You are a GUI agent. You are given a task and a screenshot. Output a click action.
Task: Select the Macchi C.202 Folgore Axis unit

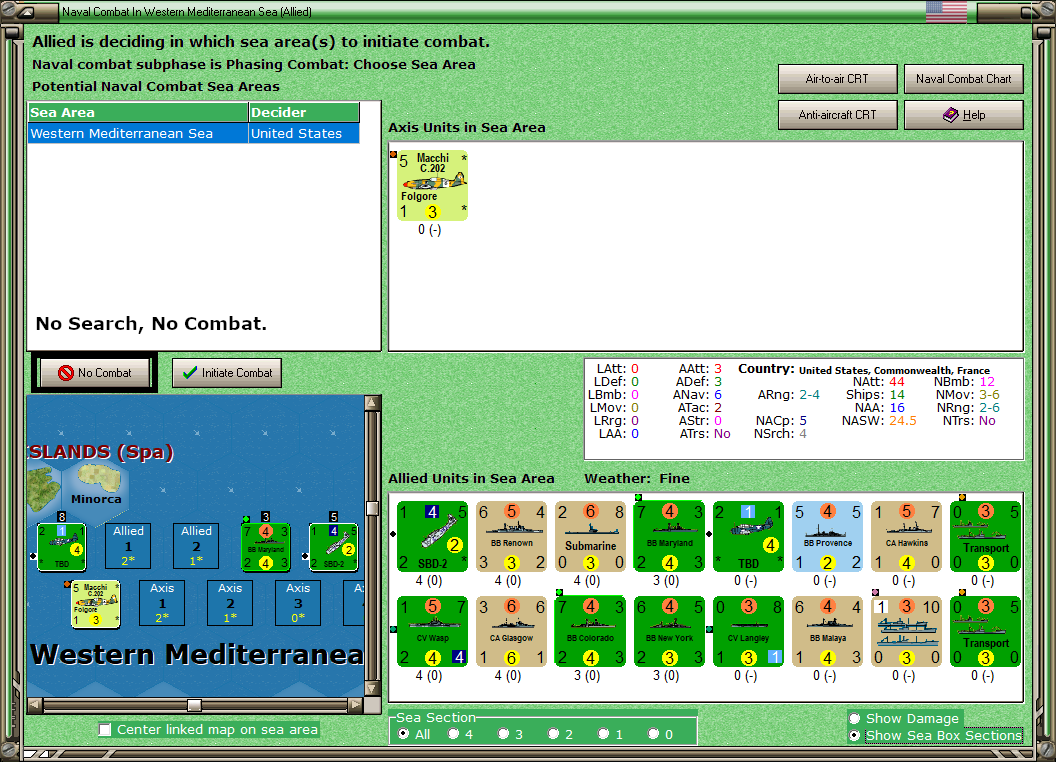point(432,185)
